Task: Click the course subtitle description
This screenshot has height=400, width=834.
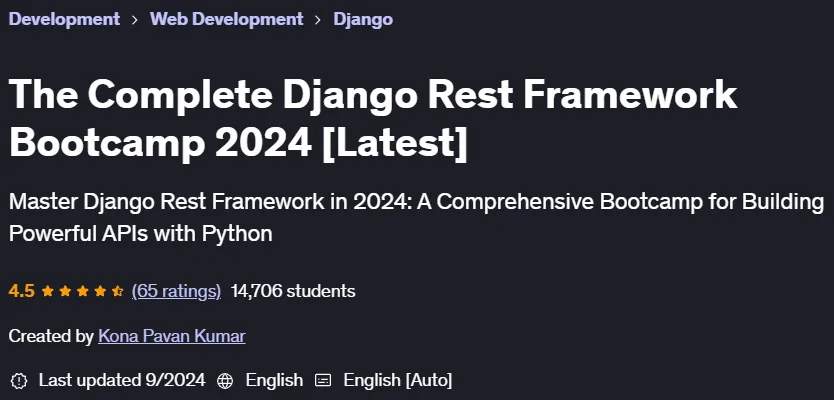Action: pos(416,218)
